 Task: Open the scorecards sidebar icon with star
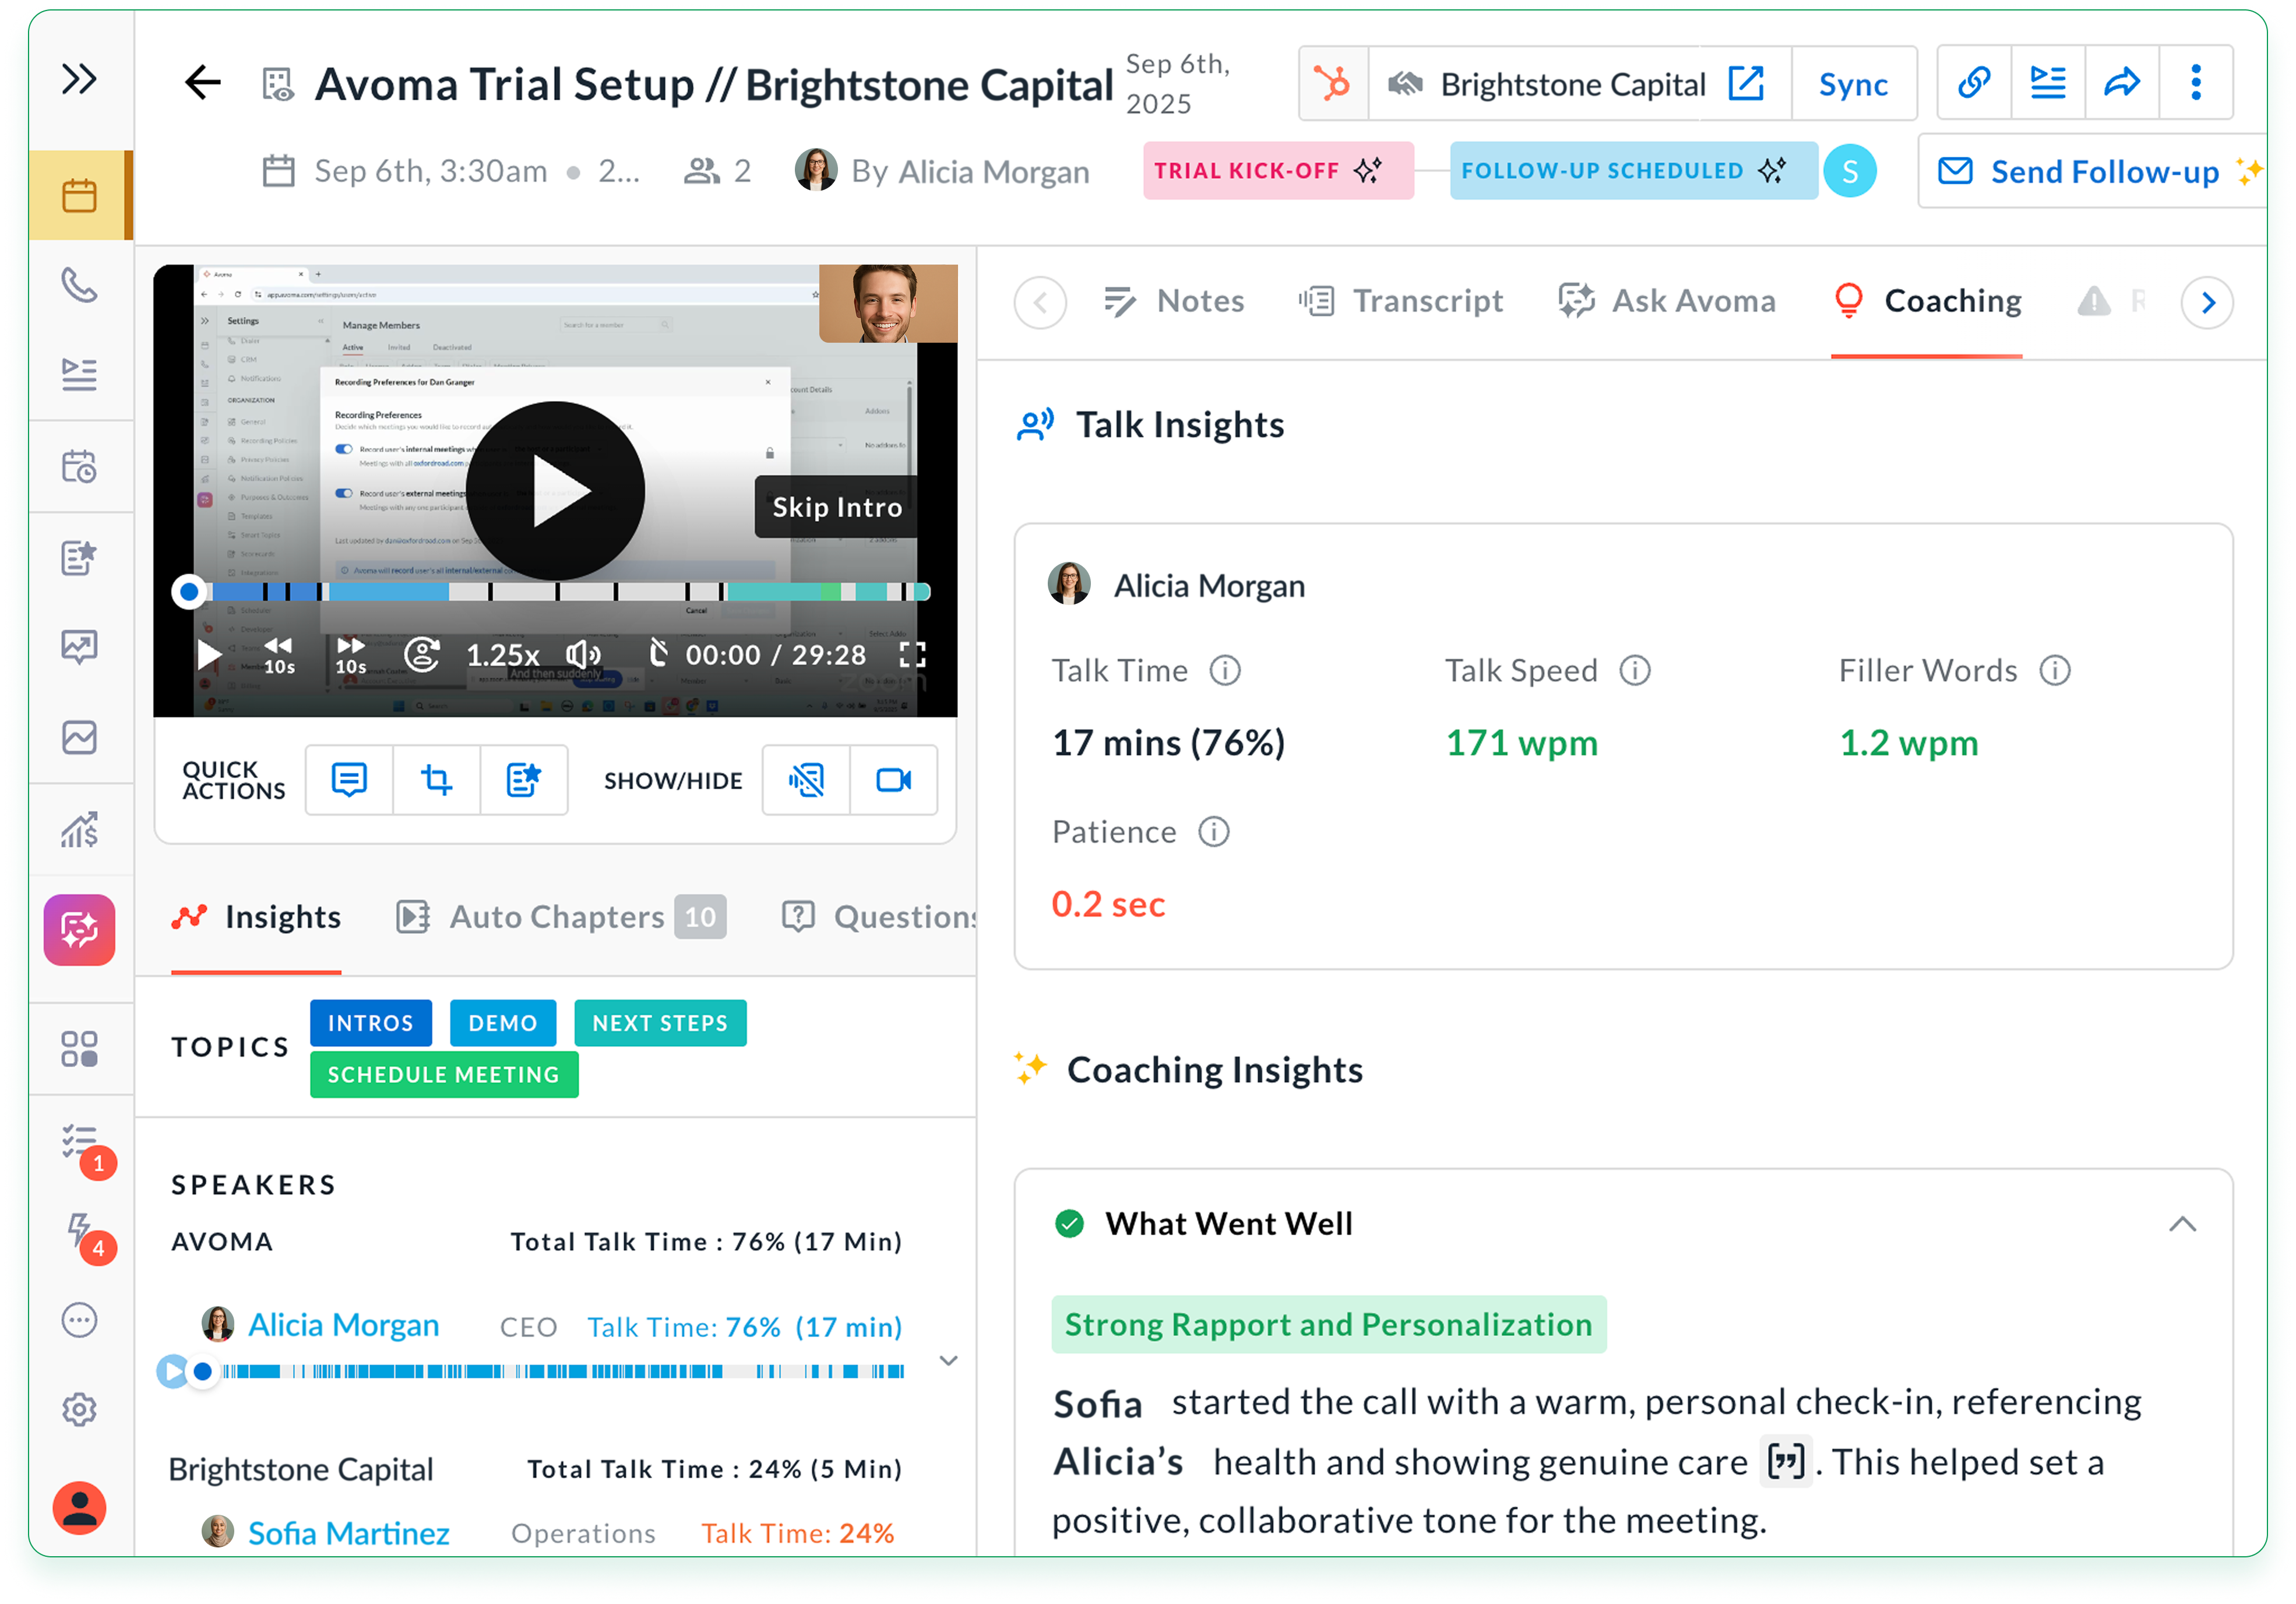click(79, 558)
